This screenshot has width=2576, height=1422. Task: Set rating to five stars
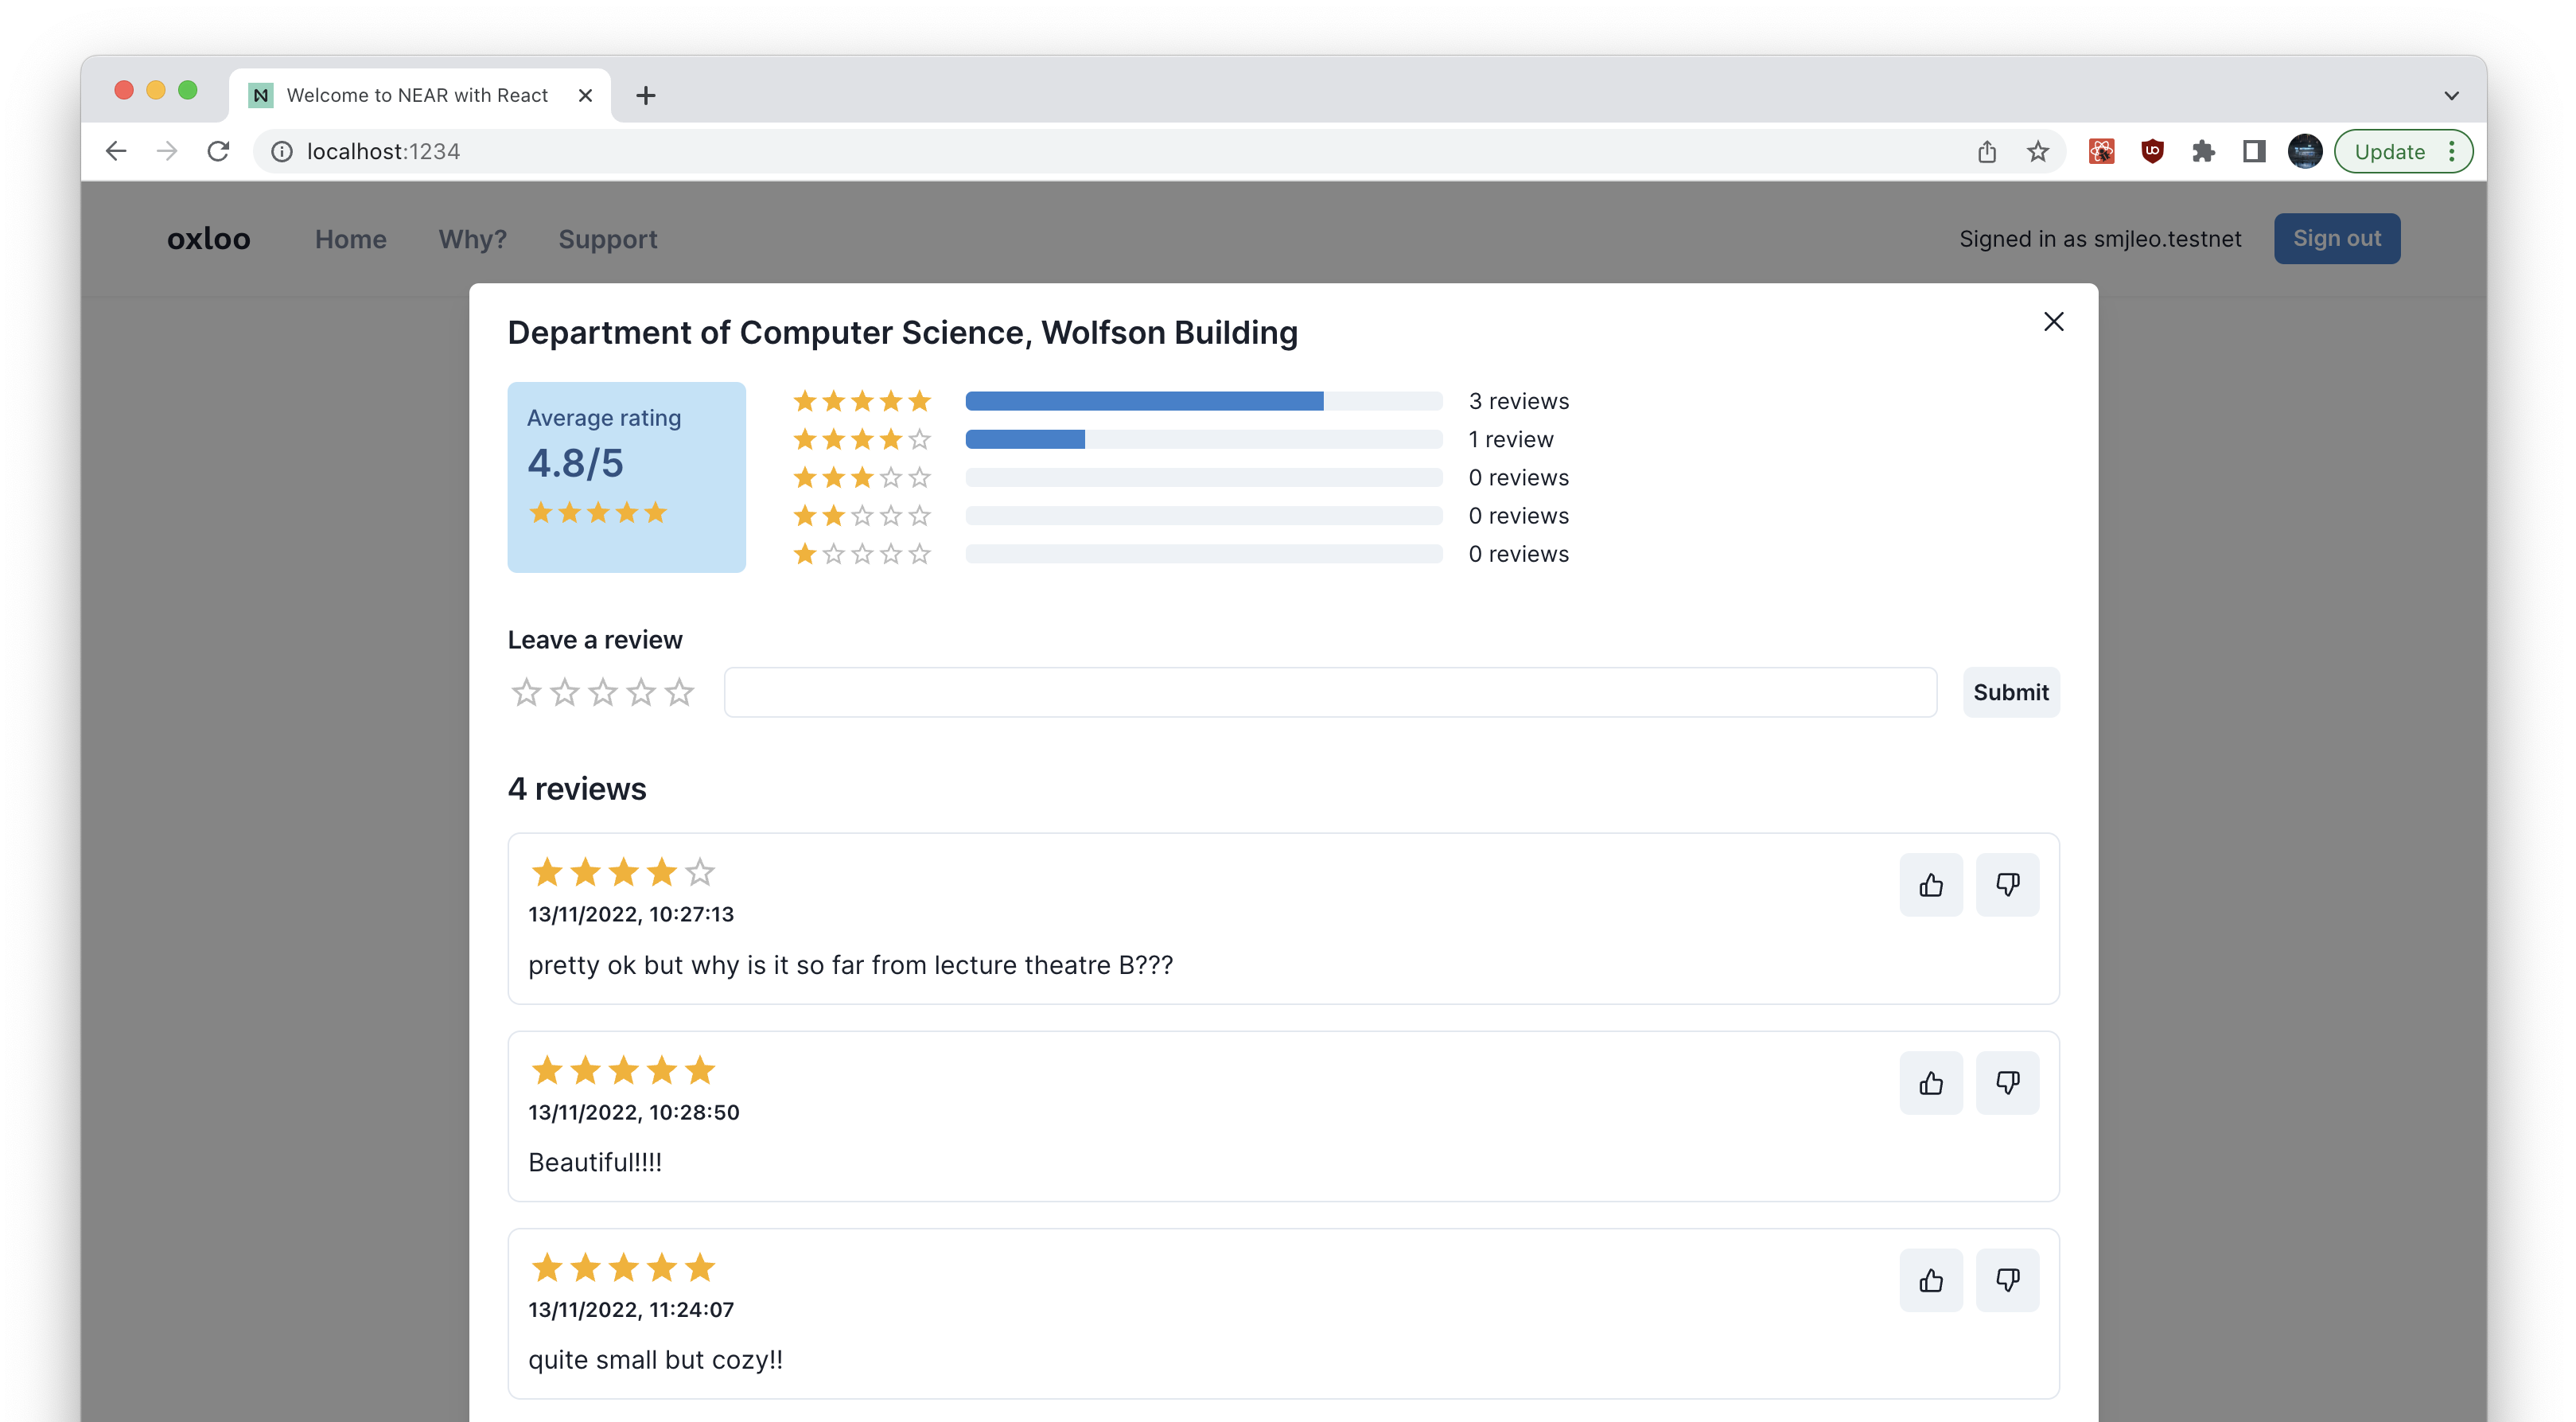click(679, 692)
